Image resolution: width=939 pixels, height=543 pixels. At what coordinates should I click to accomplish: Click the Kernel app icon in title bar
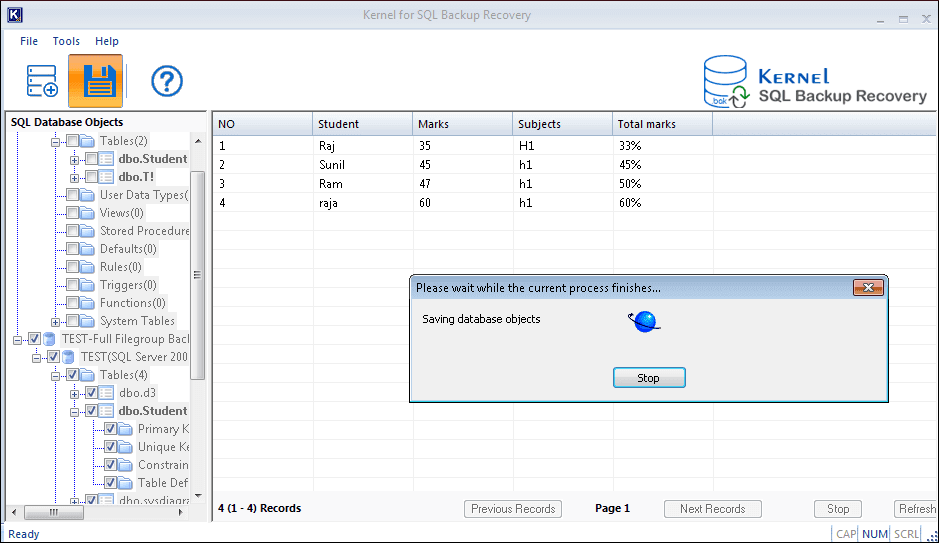pyautogui.click(x=15, y=14)
